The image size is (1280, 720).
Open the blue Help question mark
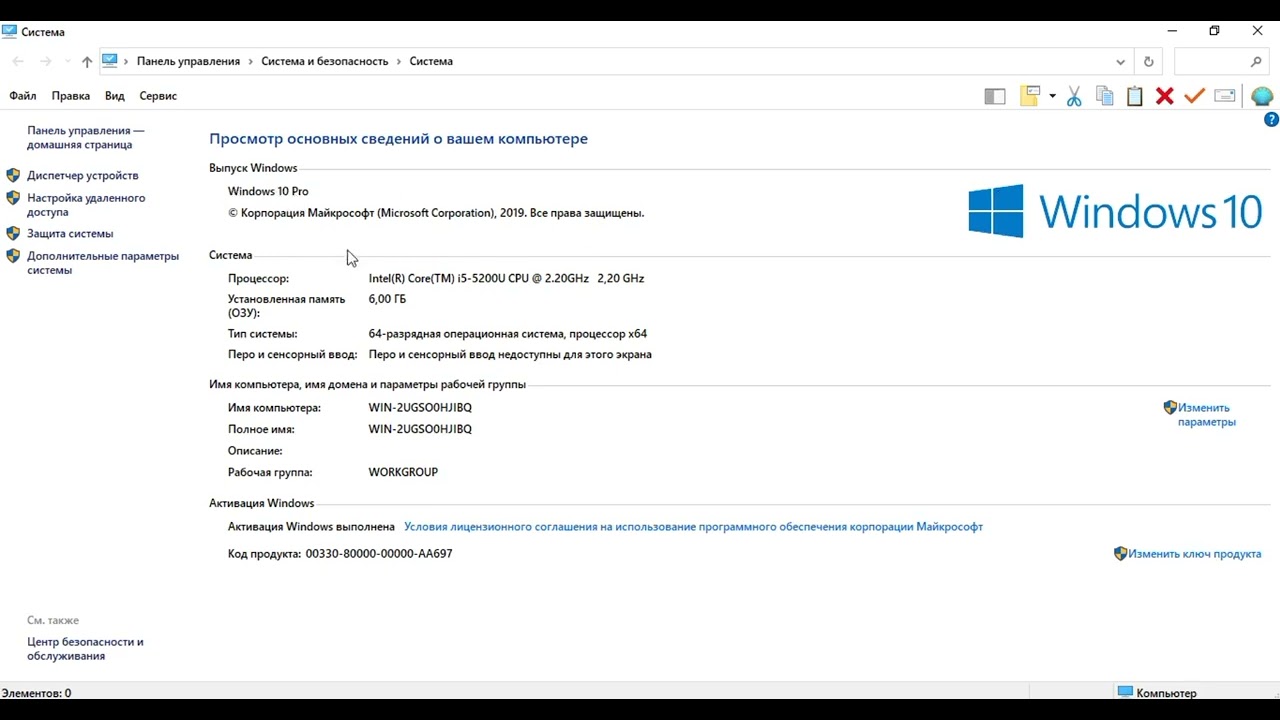1272,120
